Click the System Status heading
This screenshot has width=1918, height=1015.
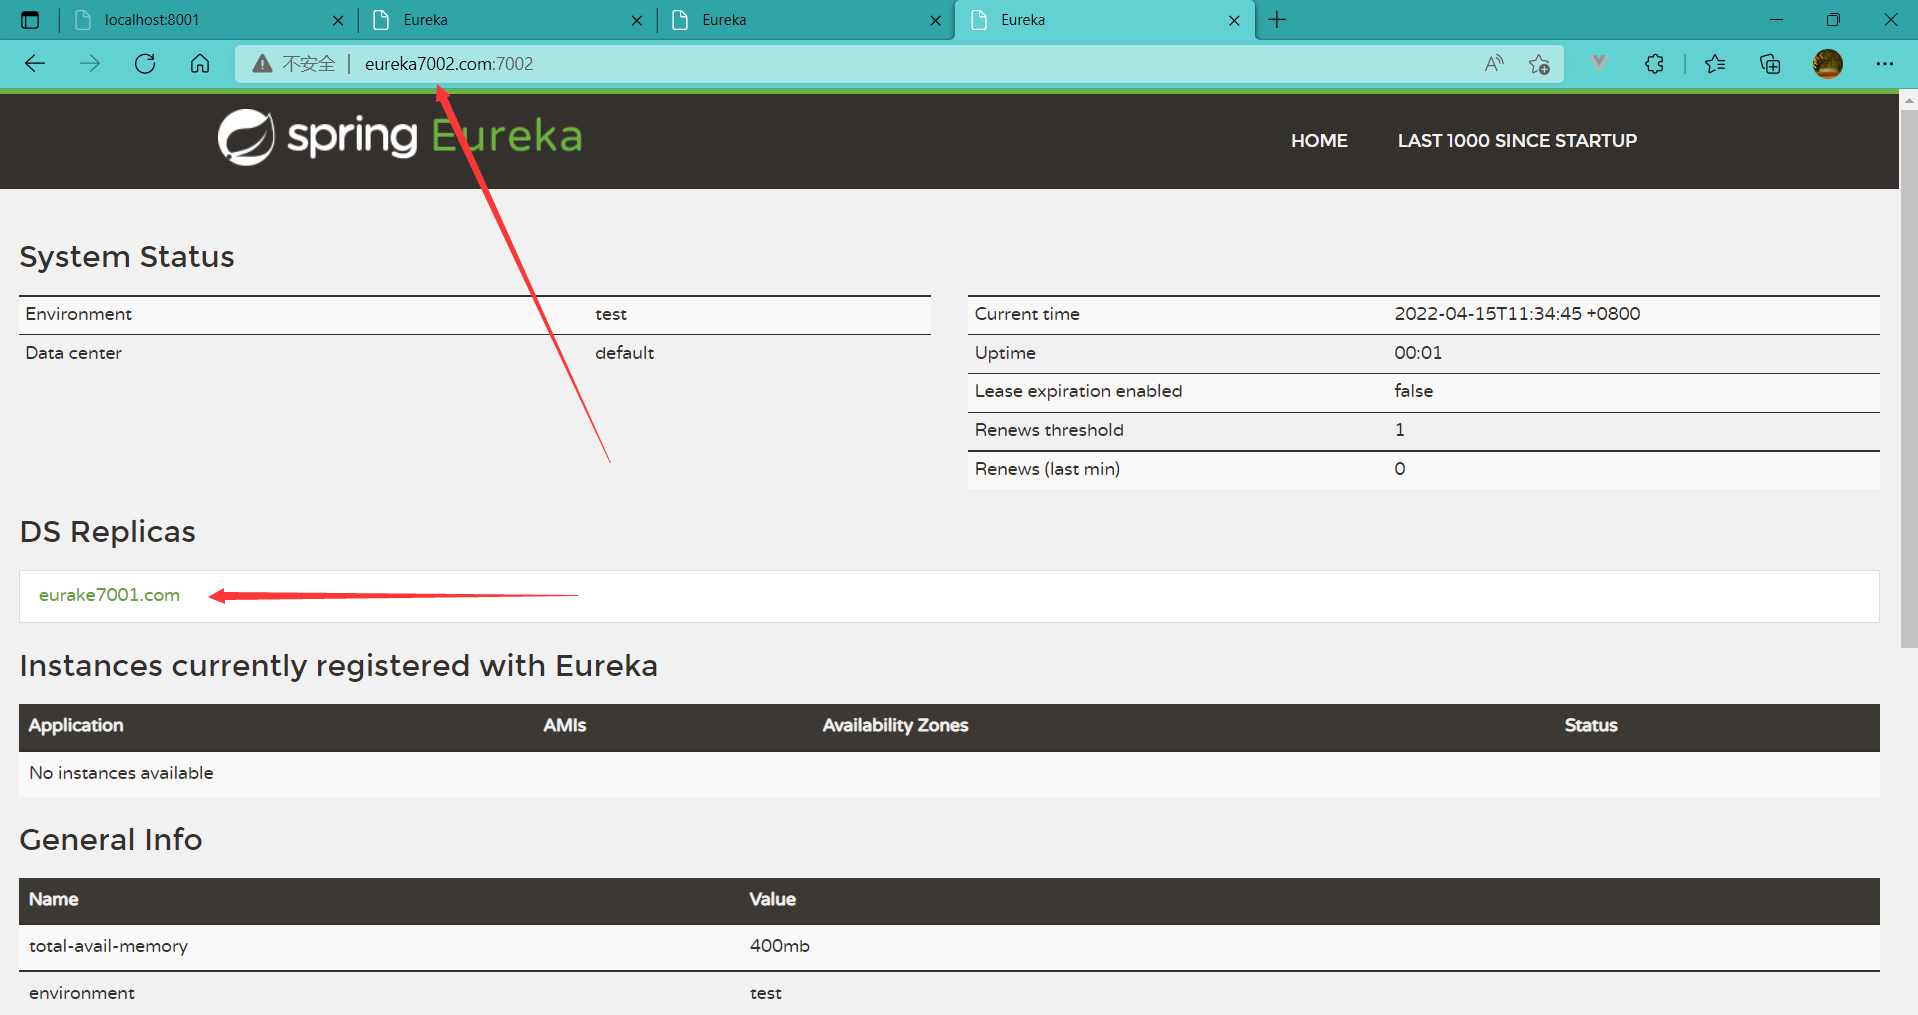pos(127,257)
